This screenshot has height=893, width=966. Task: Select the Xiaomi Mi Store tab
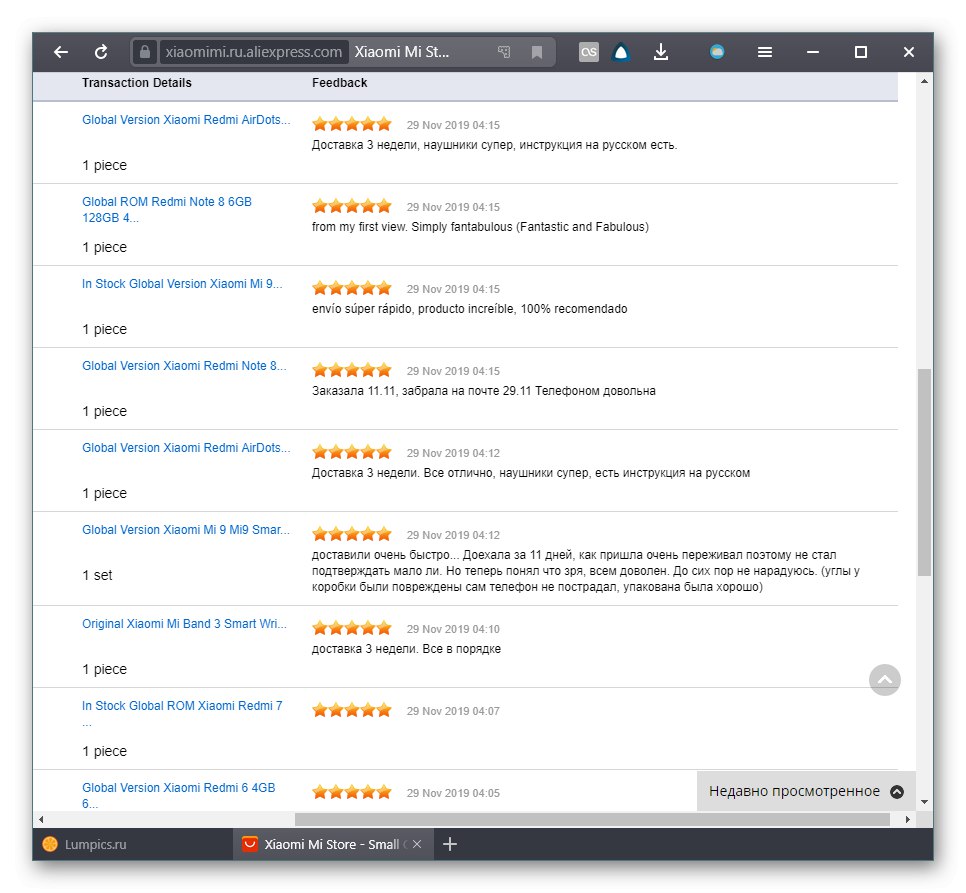[x=333, y=844]
